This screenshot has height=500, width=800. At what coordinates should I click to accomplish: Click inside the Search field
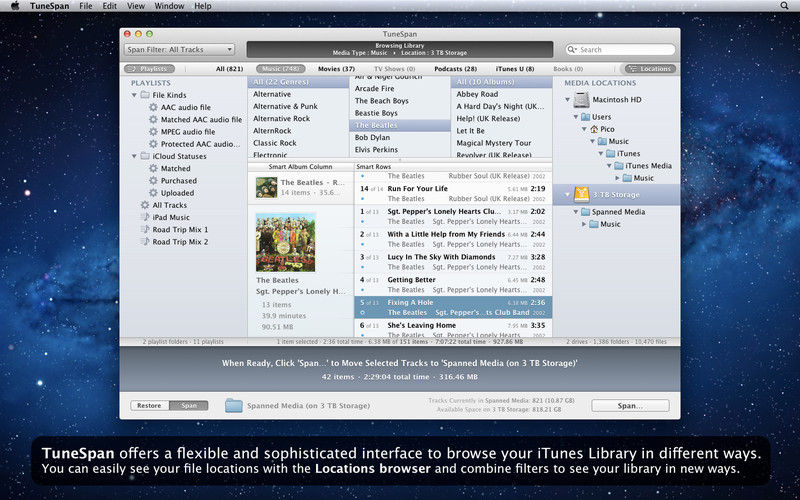click(x=620, y=49)
